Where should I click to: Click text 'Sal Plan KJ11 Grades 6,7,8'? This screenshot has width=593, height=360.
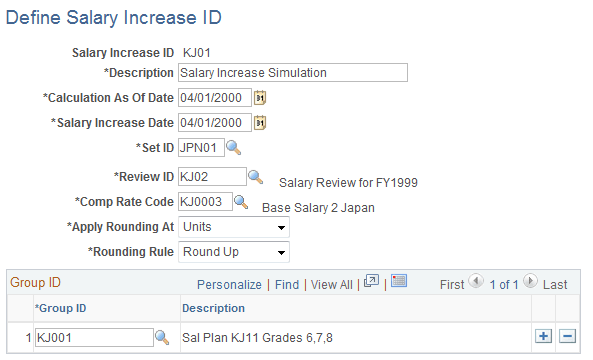[x=257, y=337]
